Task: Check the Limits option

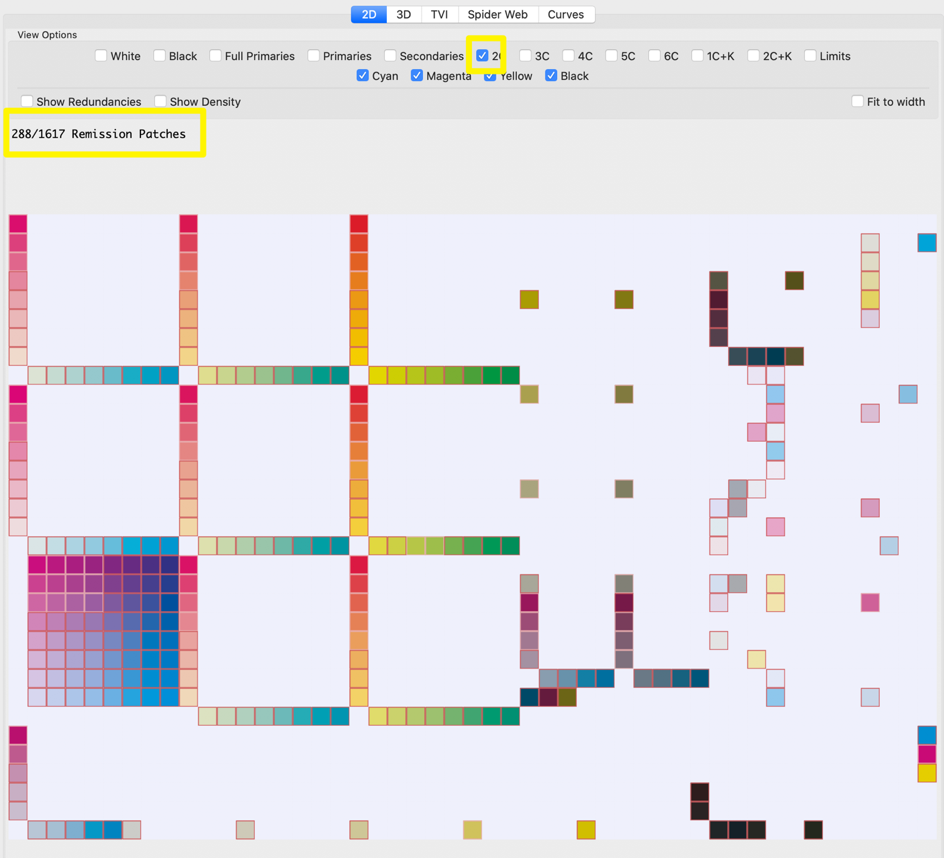Action: 810,56
